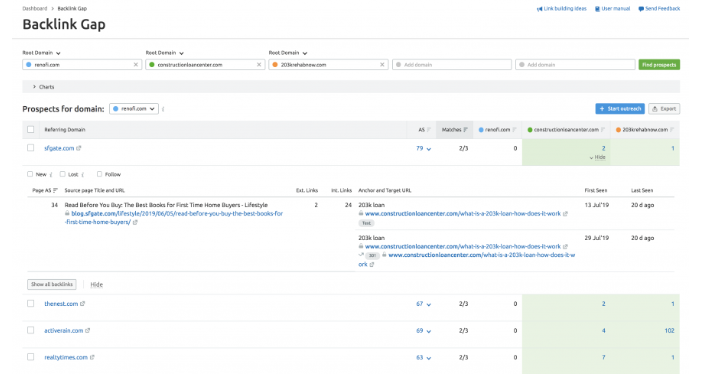Open external link icon next to sfgate.com
This screenshot has width=728, height=380.
point(78,148)
